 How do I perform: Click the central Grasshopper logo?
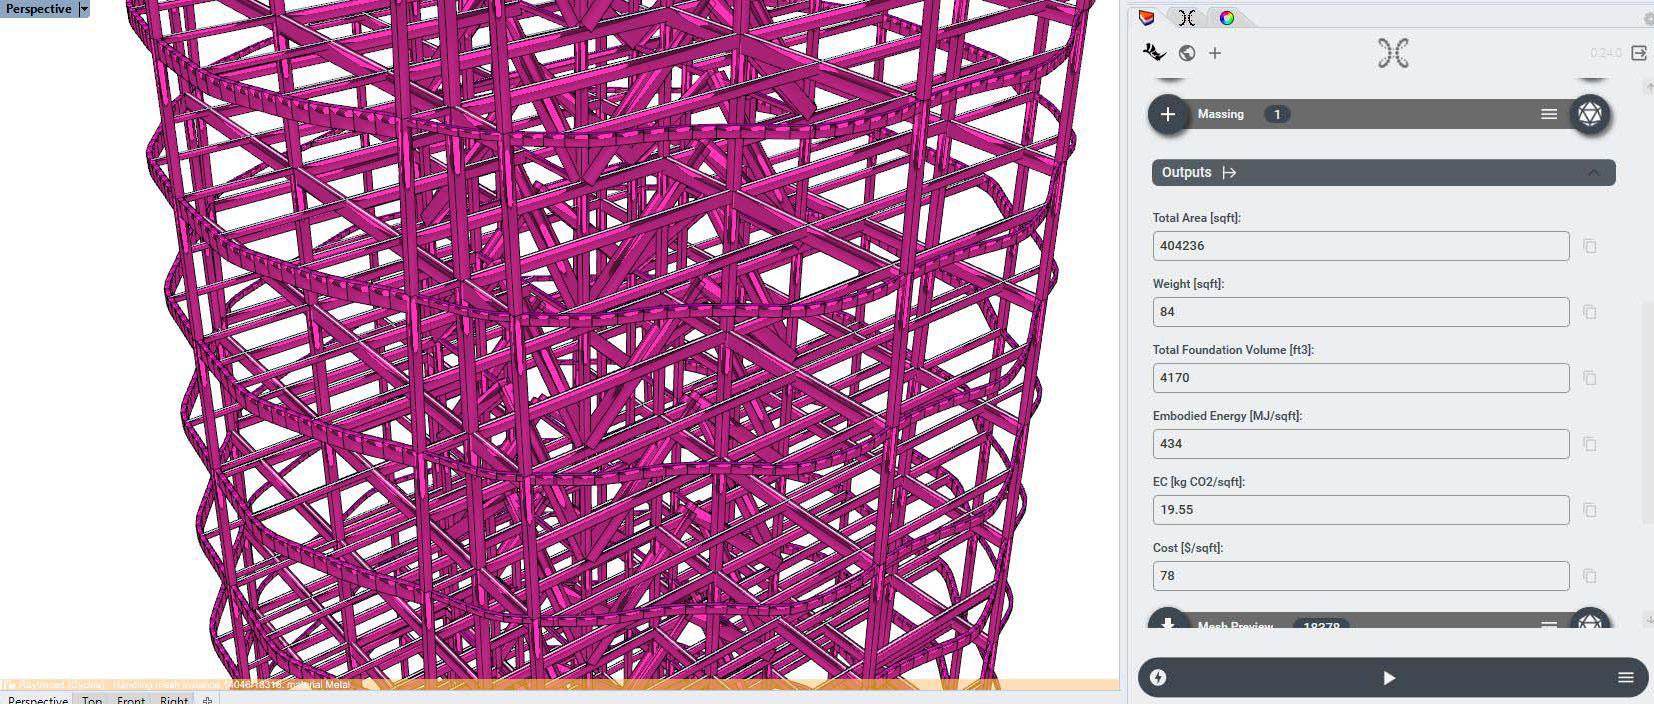click(x=1393, y=53)
